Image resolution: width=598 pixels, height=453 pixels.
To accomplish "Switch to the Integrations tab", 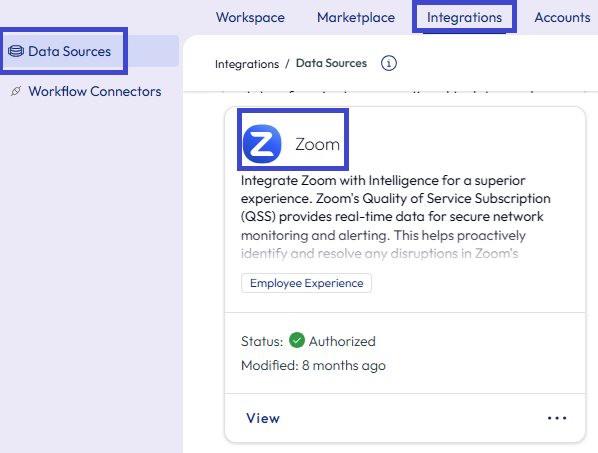I will (464, 18).
